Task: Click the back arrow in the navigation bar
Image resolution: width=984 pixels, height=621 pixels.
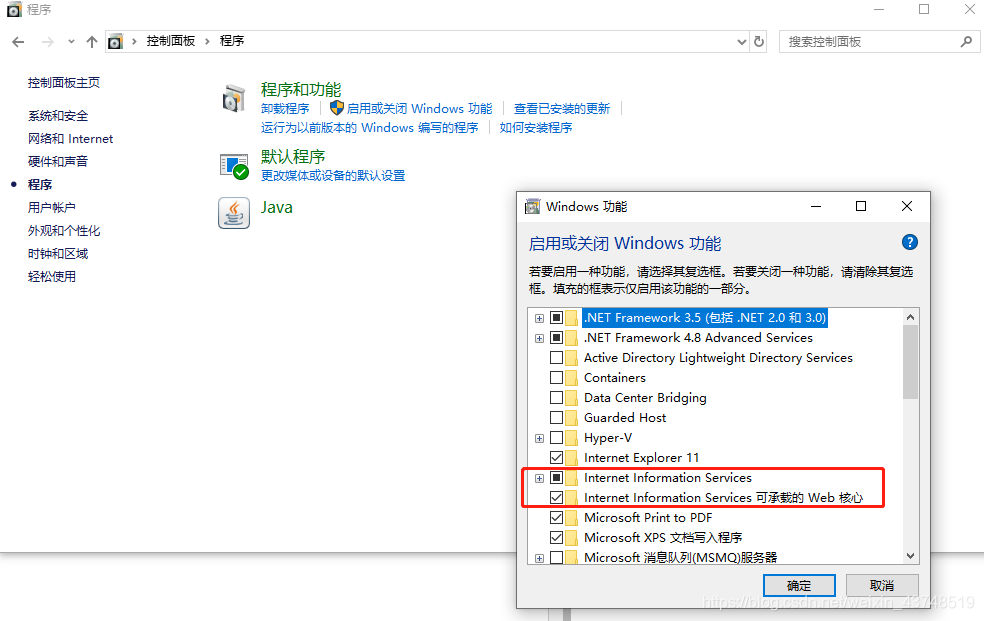Action: (x=18, y=42)
